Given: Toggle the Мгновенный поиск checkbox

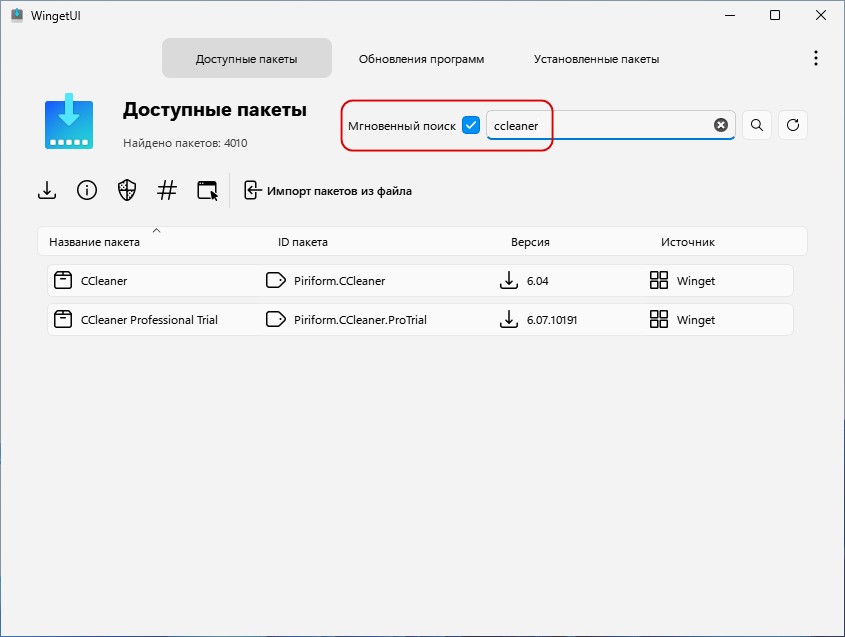Looking at the screenshot, I should (x=470, y=126).
